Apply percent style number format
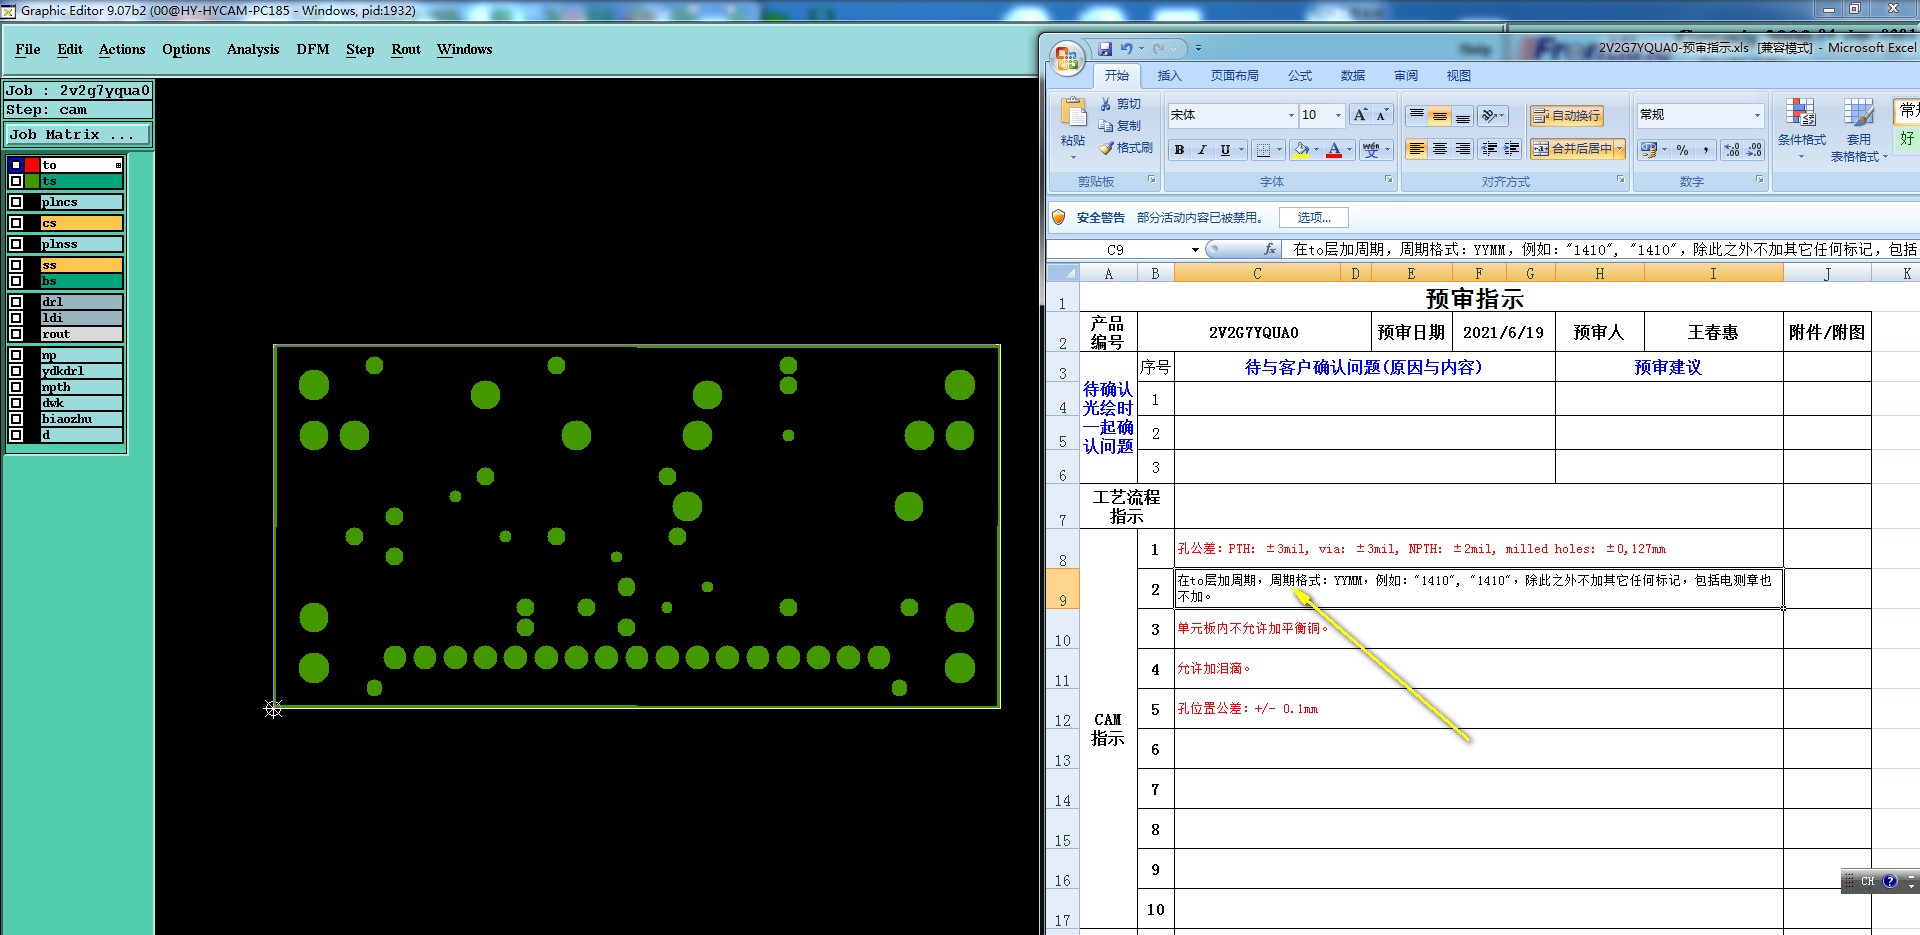The height and width of the screenshot is (935, 1920). 1683,150
